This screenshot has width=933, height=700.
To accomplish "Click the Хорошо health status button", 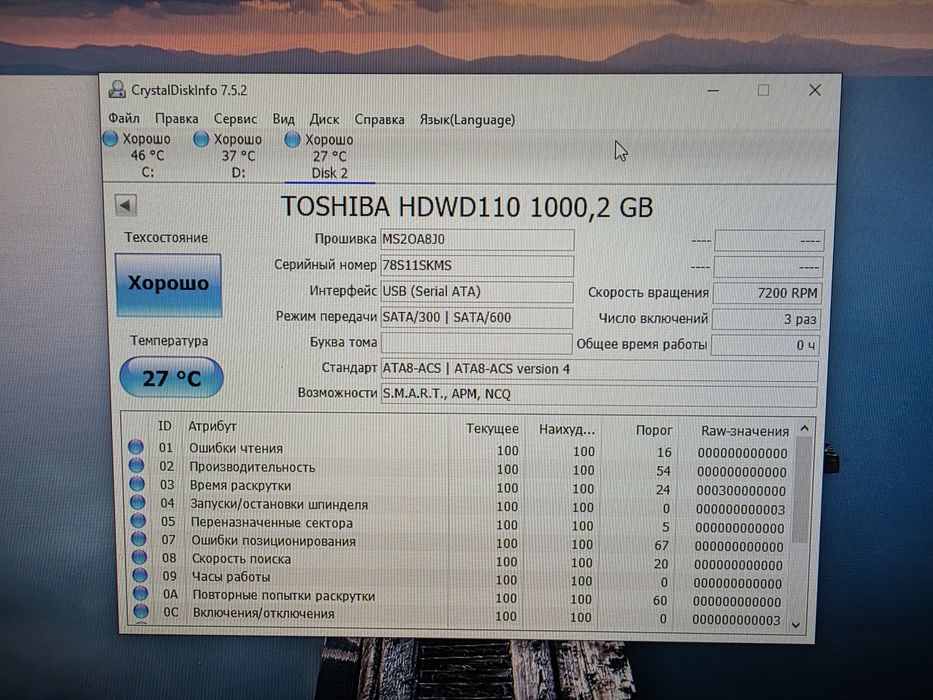I will (168, 285).
